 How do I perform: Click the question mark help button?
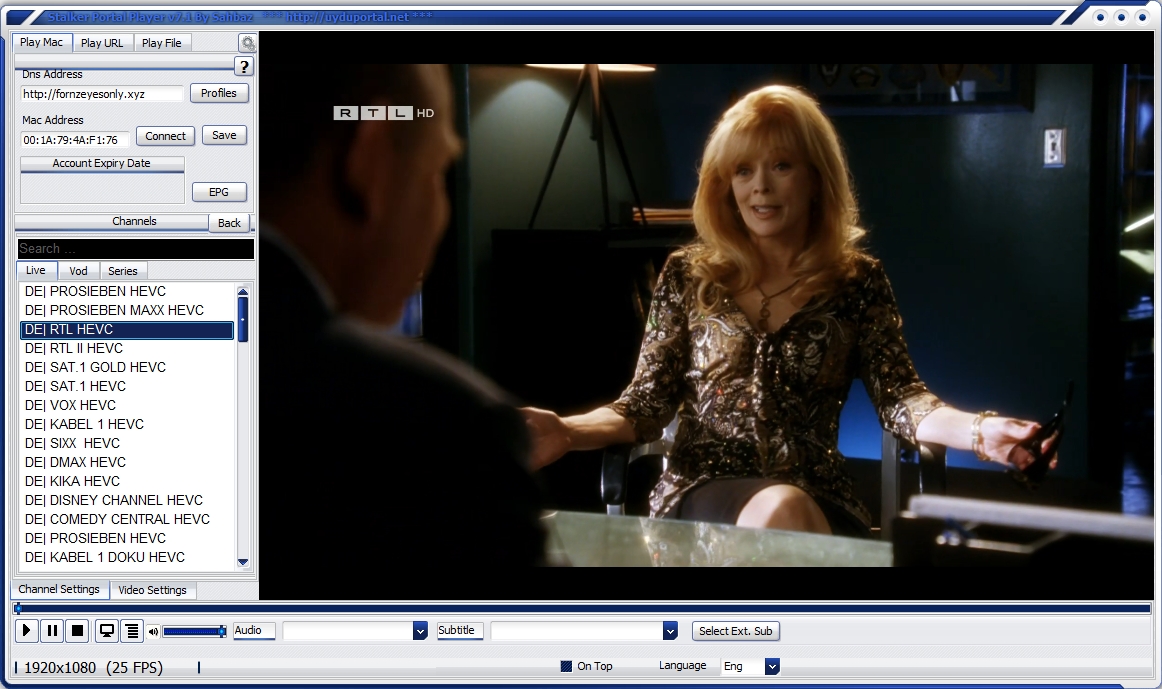coord(244,67)
